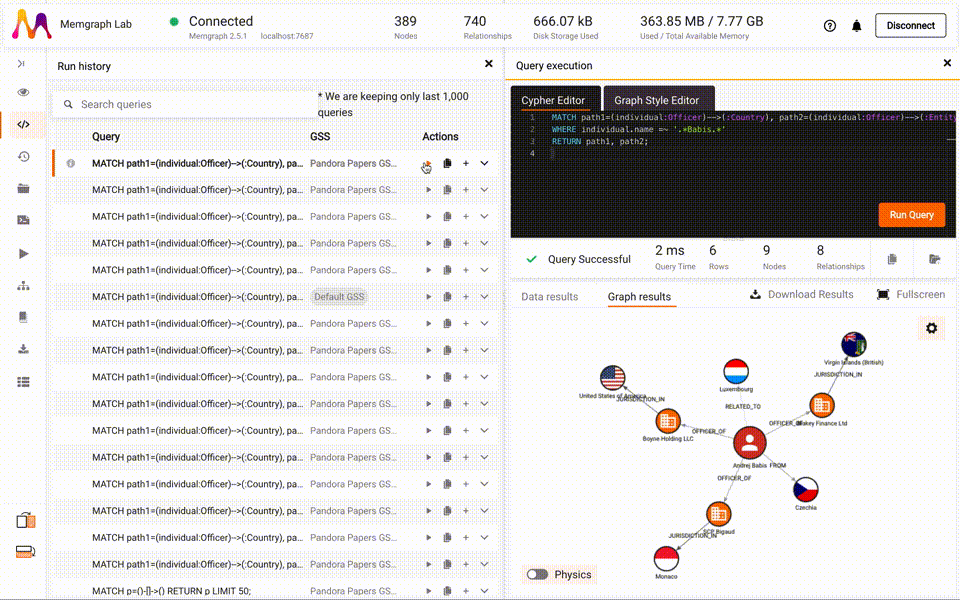Click the Memgraph Lab logo
Image resolution: width=960 pixels, height=600 pixels.
[32, 24]
